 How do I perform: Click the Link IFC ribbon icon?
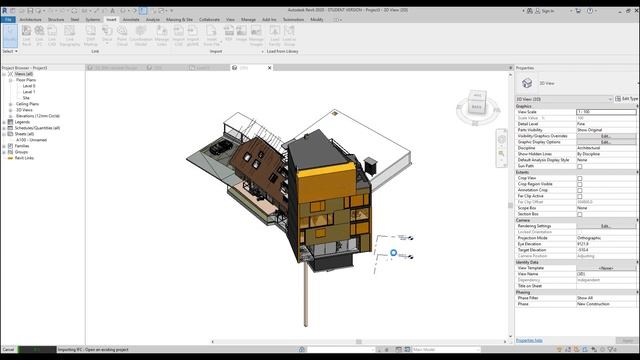tap(39, 36)
